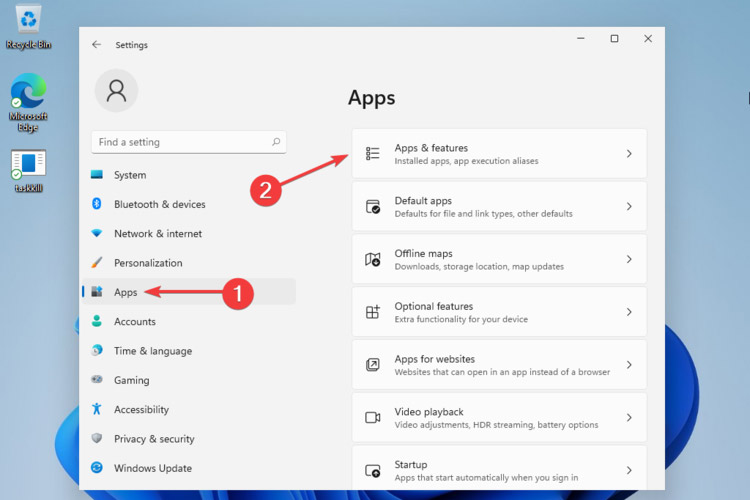Image resolution: width=750 pixels, height=500 pixels.
Task: Open Network & internet category
Action: click(189, 233)
